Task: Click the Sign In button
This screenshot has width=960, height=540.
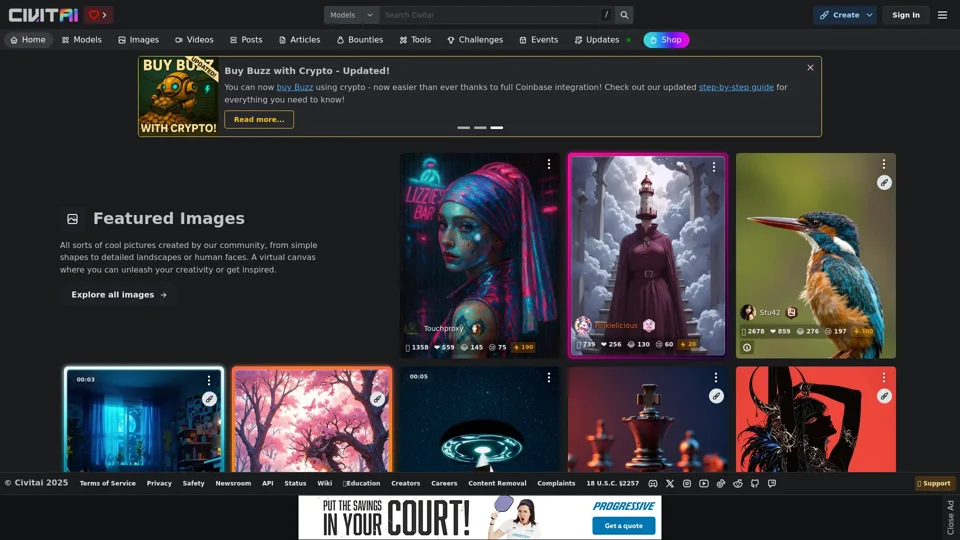Action: 906,15
